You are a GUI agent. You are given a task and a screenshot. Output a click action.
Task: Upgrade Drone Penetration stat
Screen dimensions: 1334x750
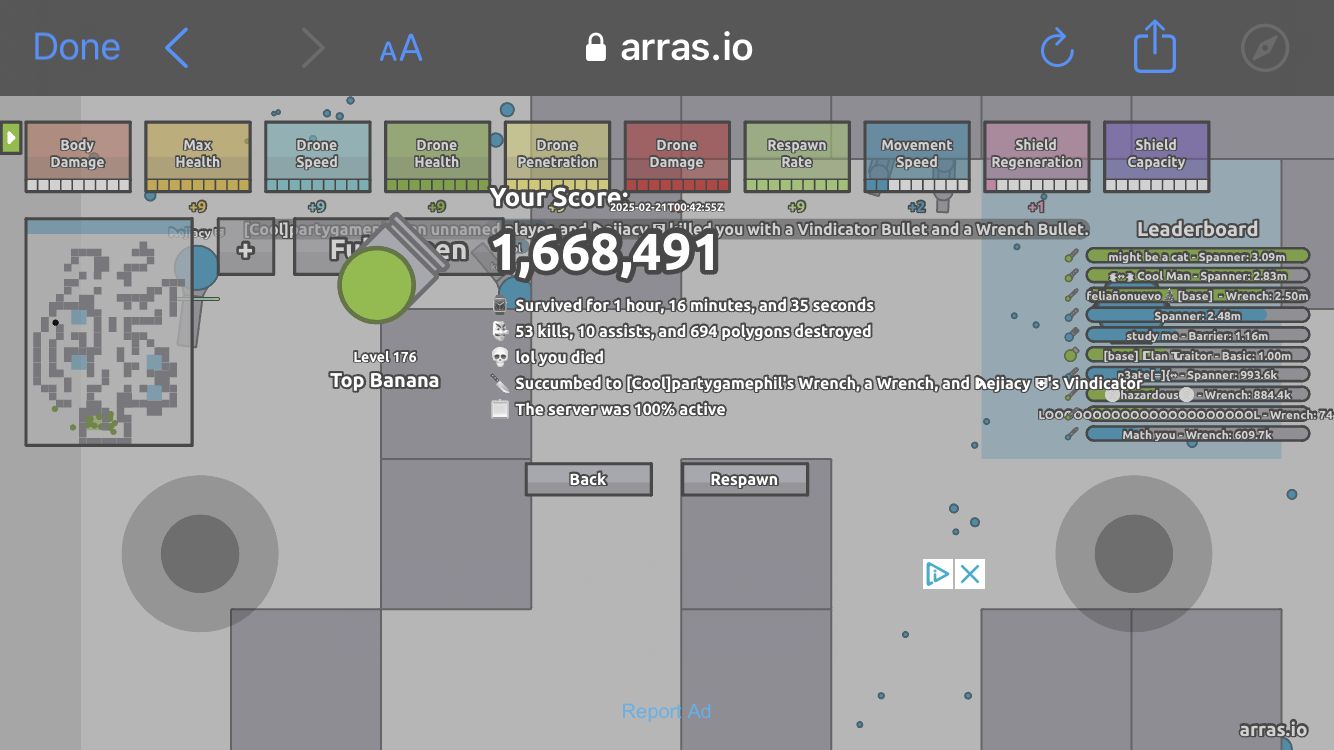tap(557, 156)
